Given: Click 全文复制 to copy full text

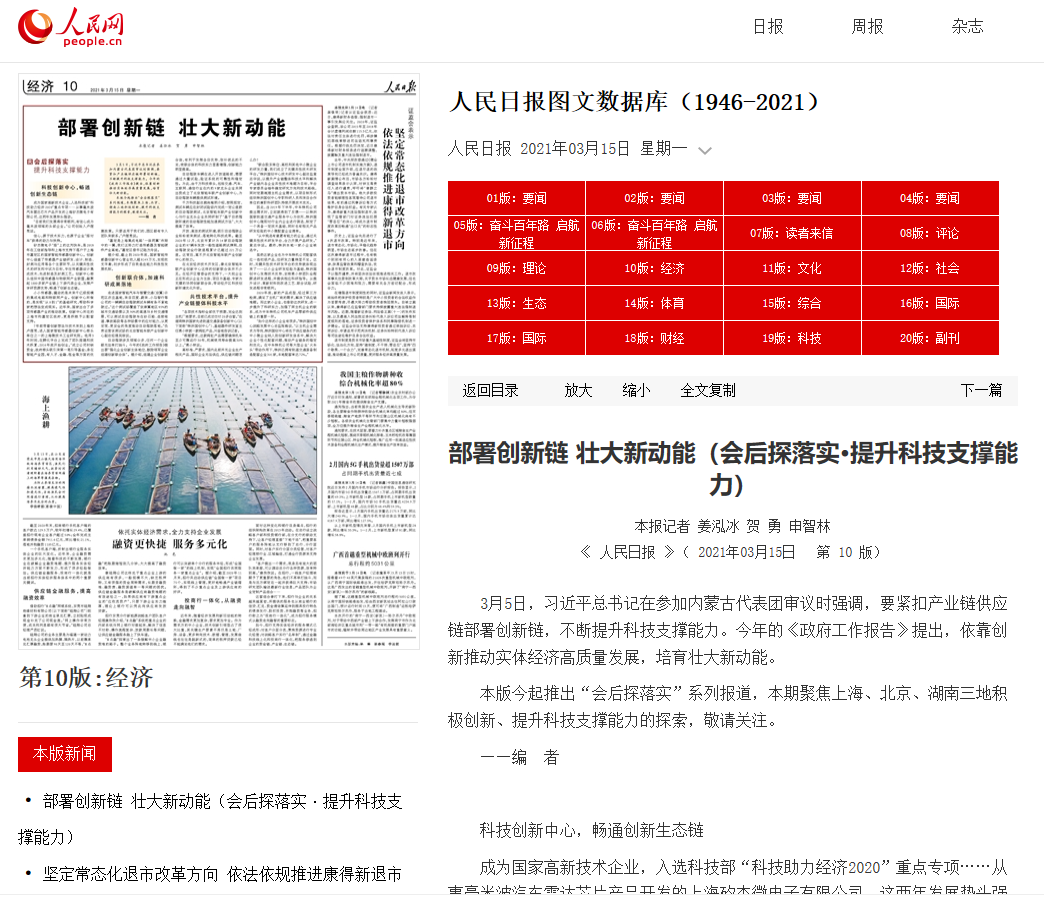Looking at the screenshot, I should (x=708, y=391).
